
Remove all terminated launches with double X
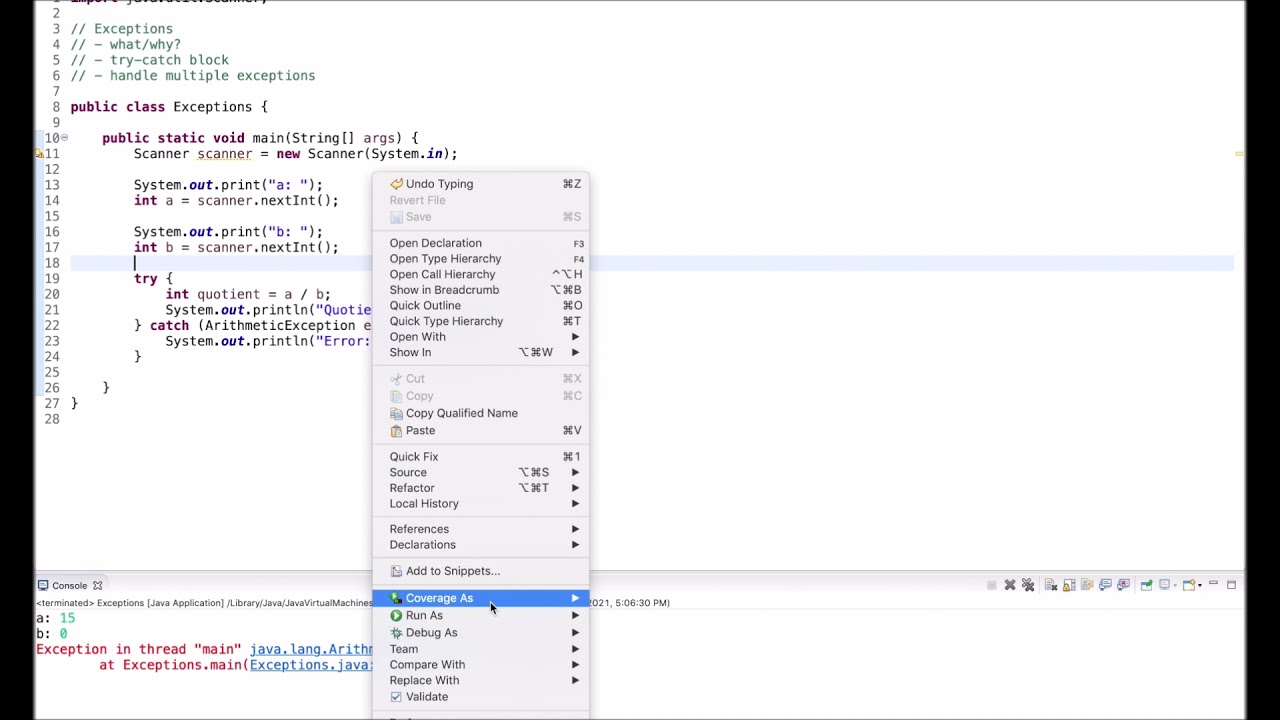click(1028, 585)
